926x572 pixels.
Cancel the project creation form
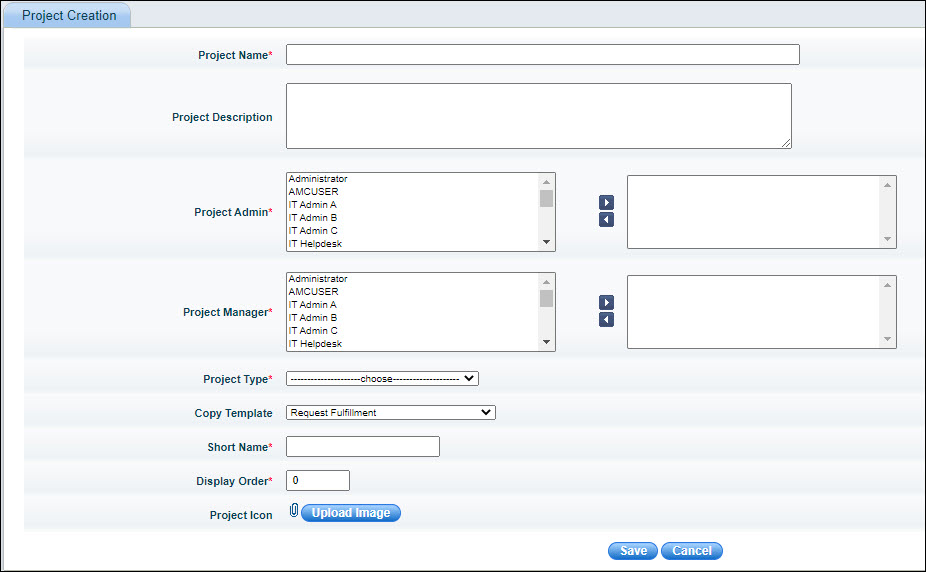(691, 551)
